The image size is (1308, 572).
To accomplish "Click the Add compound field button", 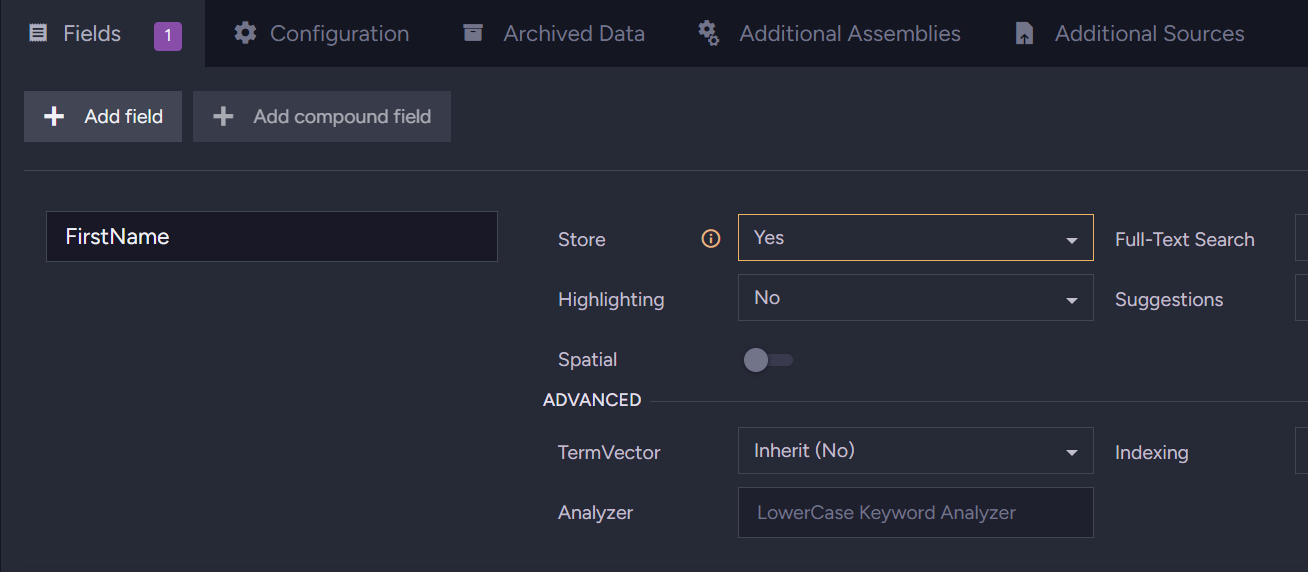I will (x=322, y=117).
